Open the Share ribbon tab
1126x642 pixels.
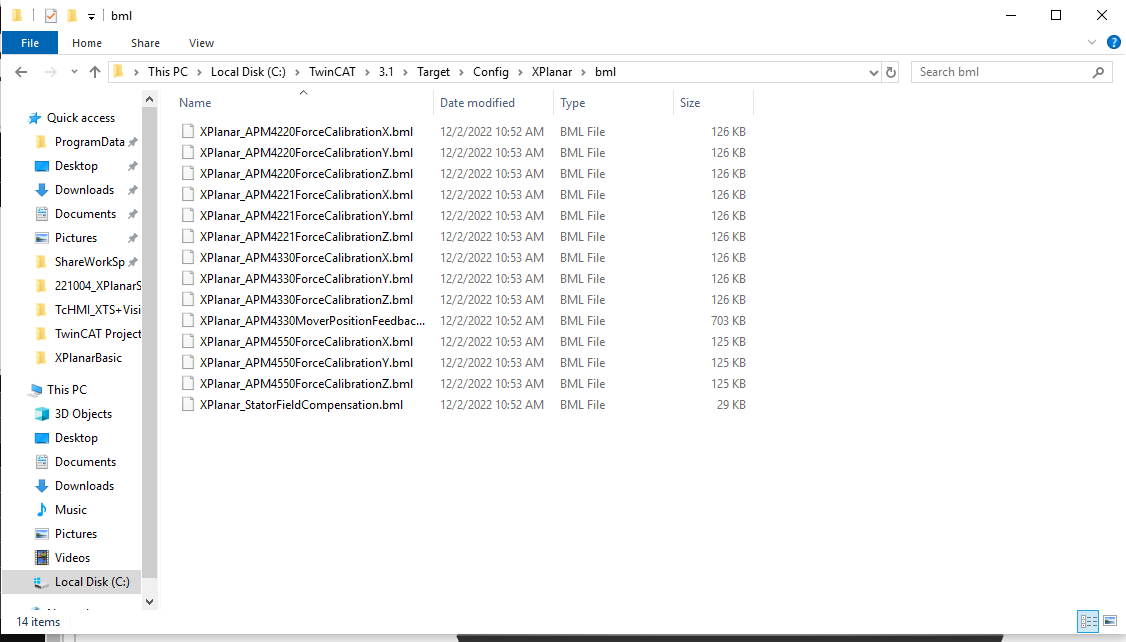(145, 43)
